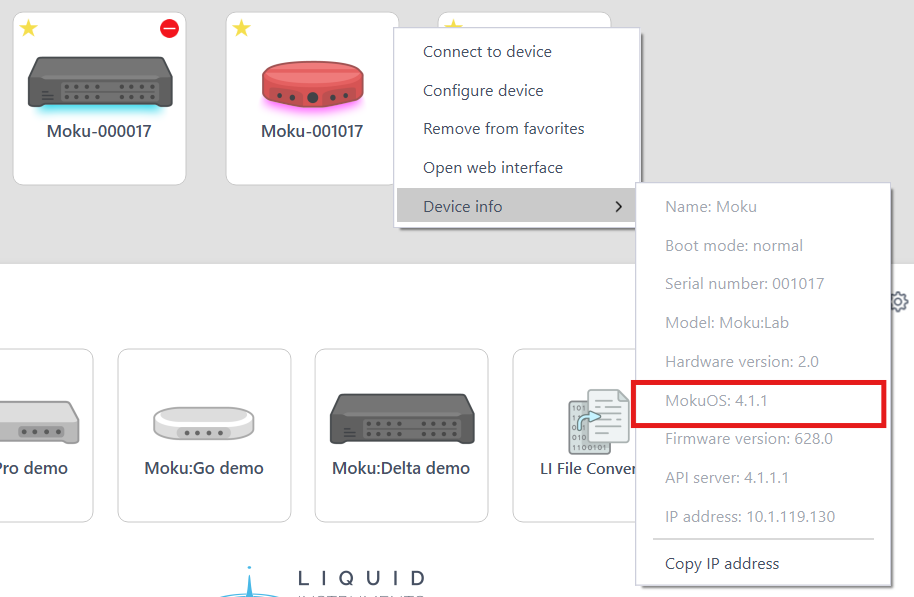Open the LI File Converter icon
914x597 pixels.
pos(599,422)
